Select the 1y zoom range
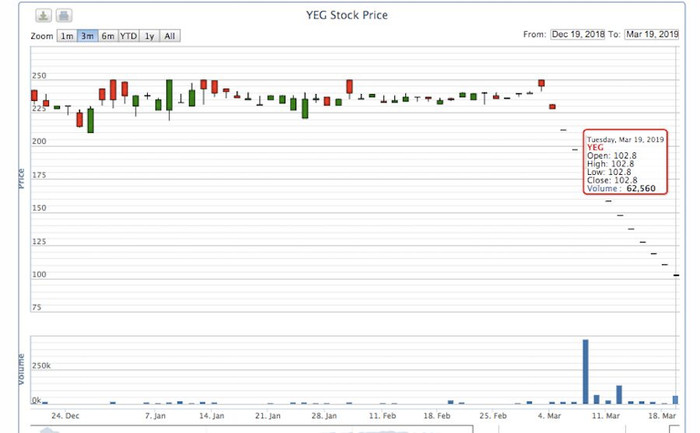700x433 pixels. (150, 36)
